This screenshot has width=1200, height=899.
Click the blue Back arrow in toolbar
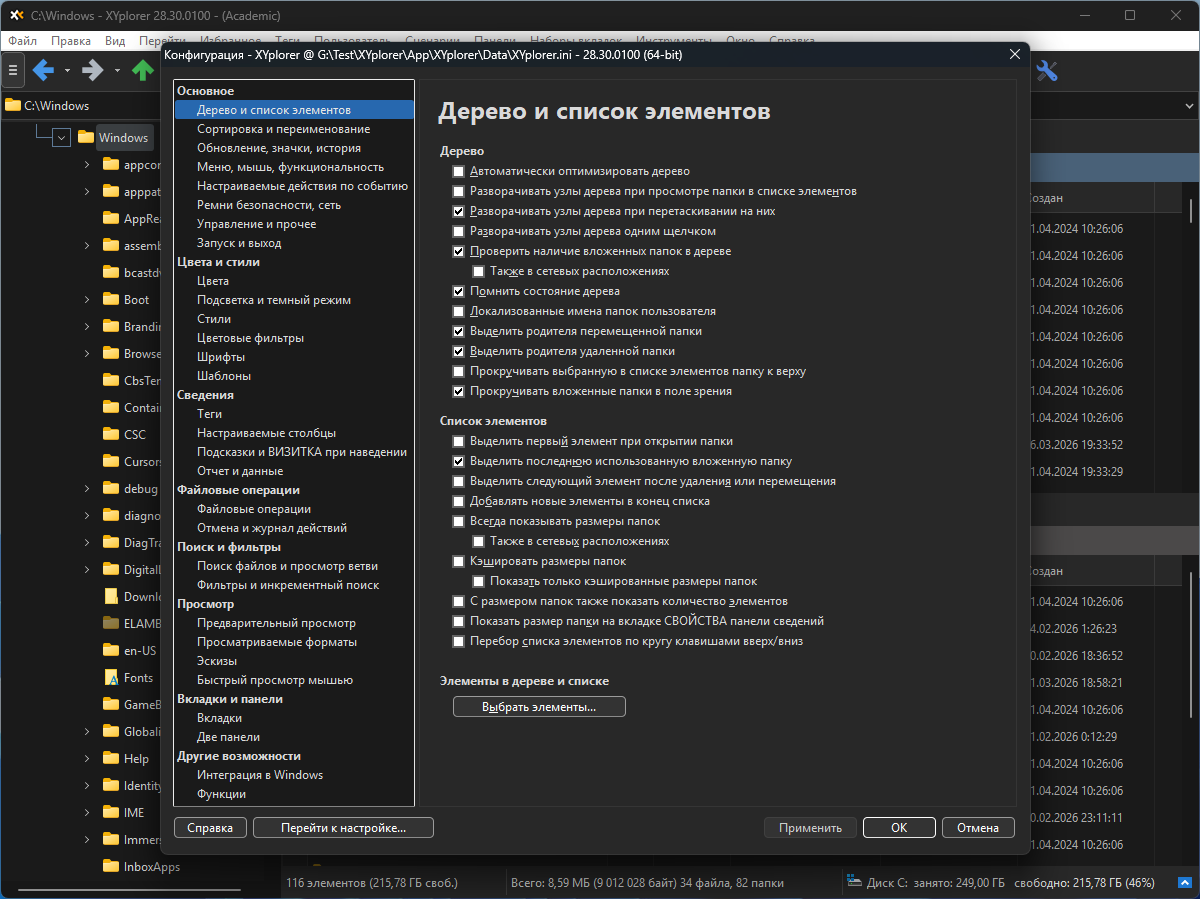tap(43, 70)
